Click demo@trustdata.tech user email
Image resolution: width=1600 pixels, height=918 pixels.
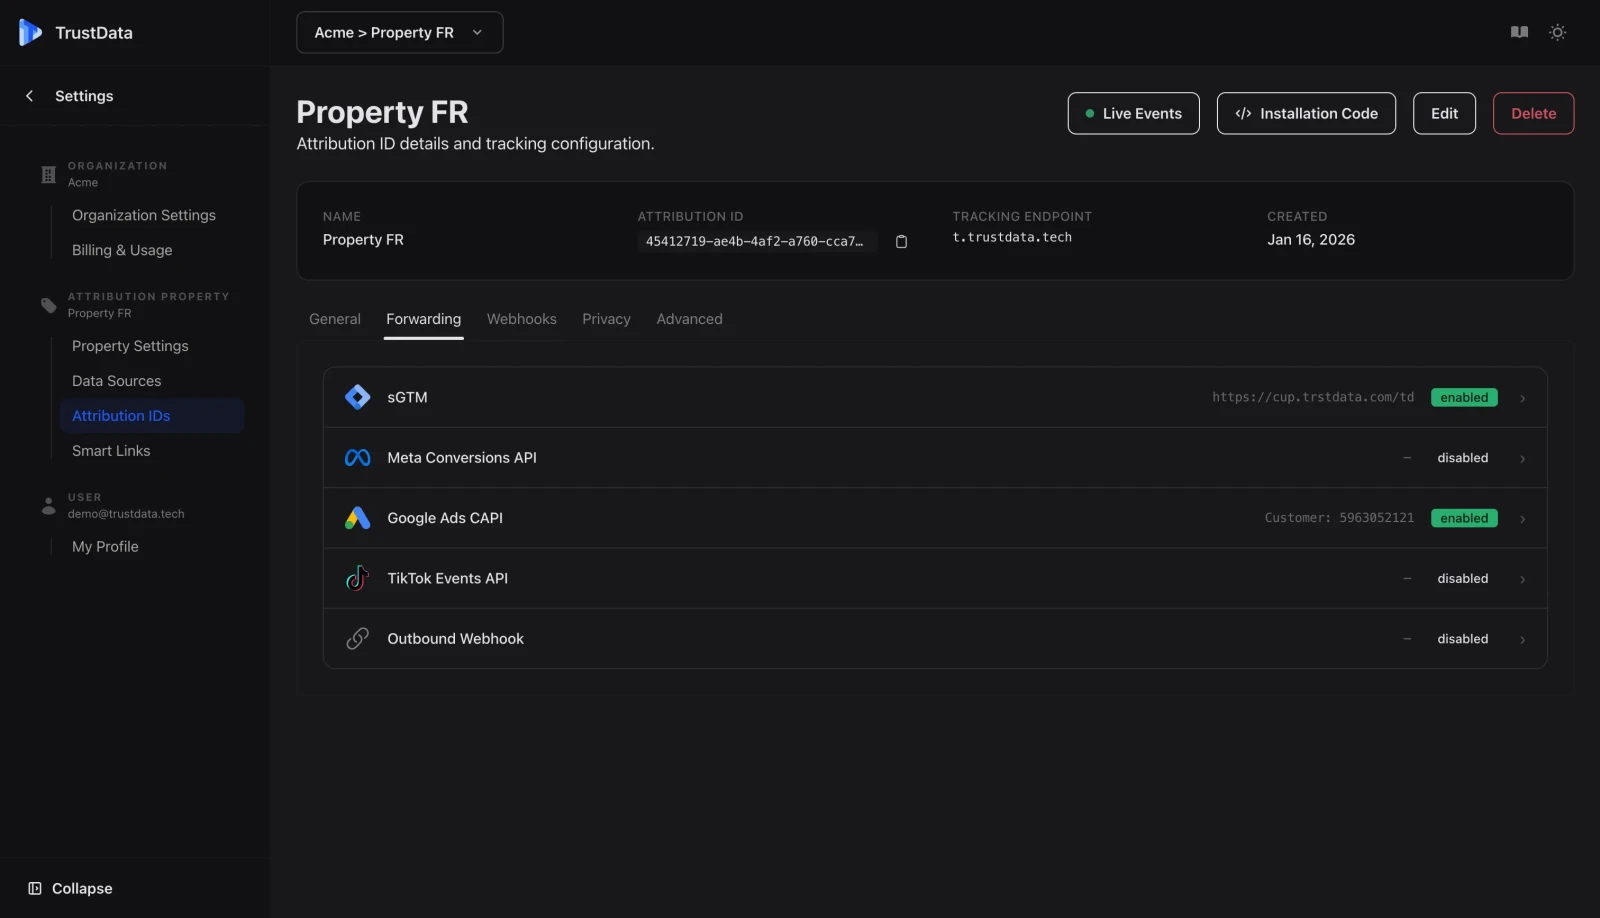point(126,514)
